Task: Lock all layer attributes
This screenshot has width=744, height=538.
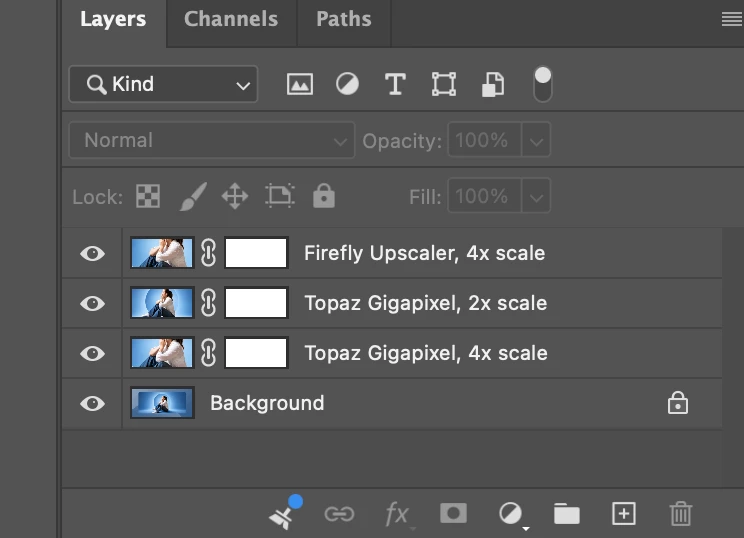Action: coord(324,196)
